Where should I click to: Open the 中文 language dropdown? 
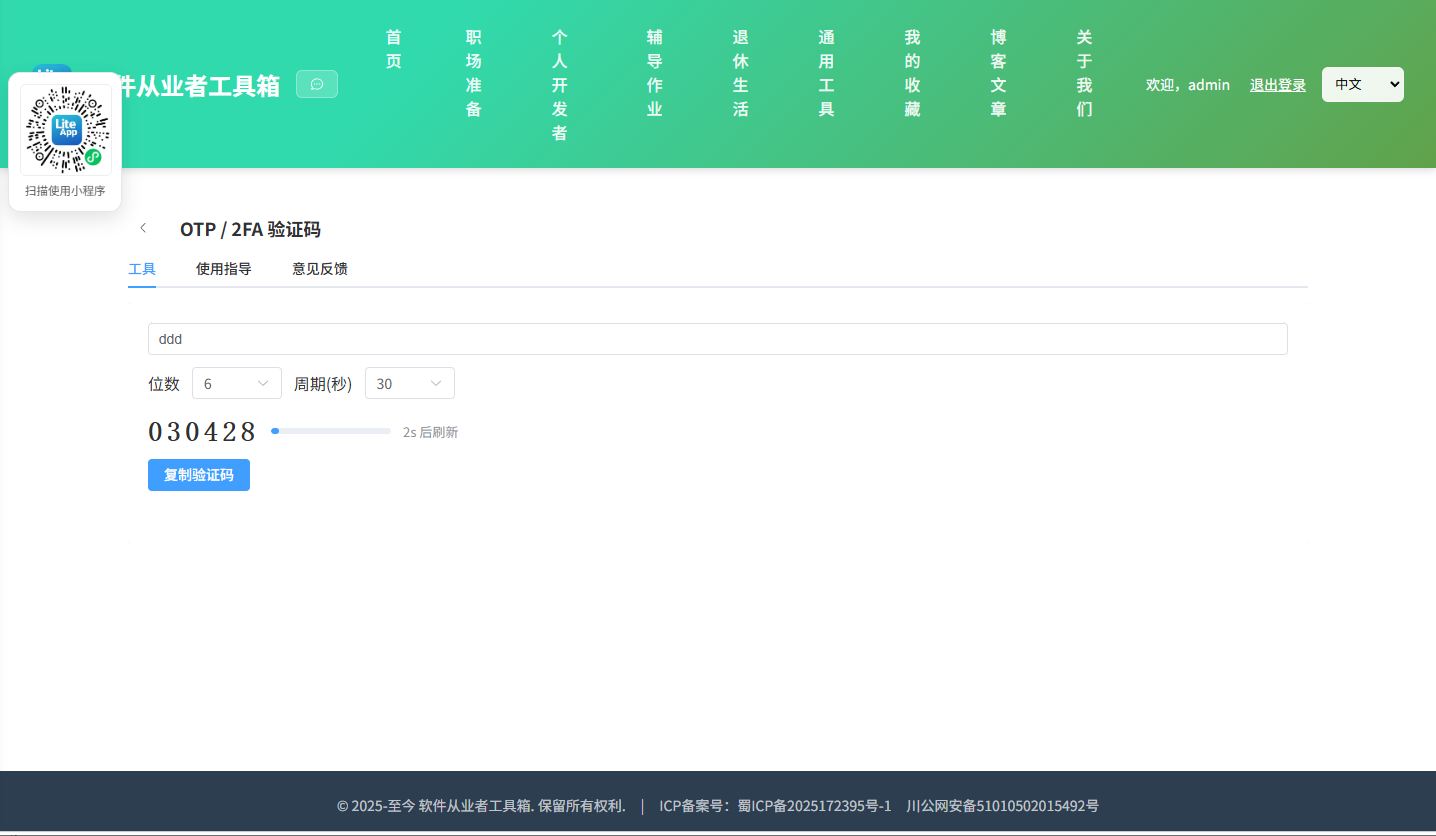[1363, 84]
